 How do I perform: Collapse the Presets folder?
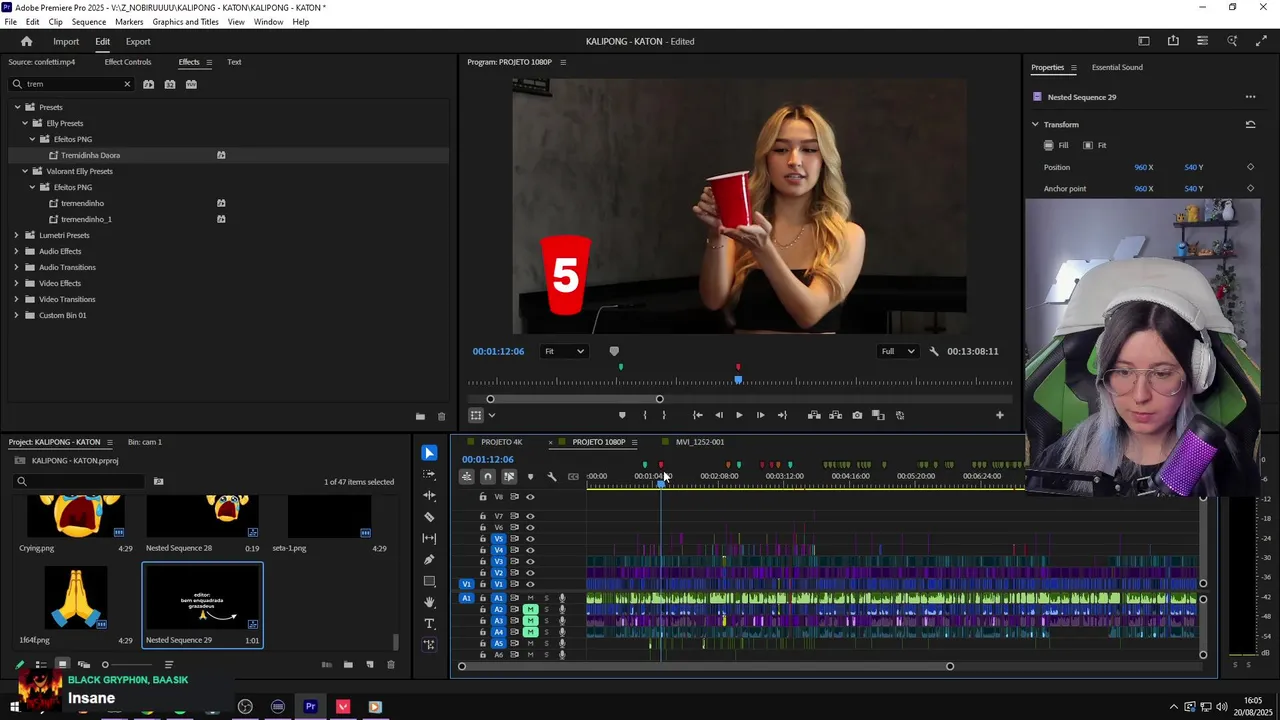point(17,107)
